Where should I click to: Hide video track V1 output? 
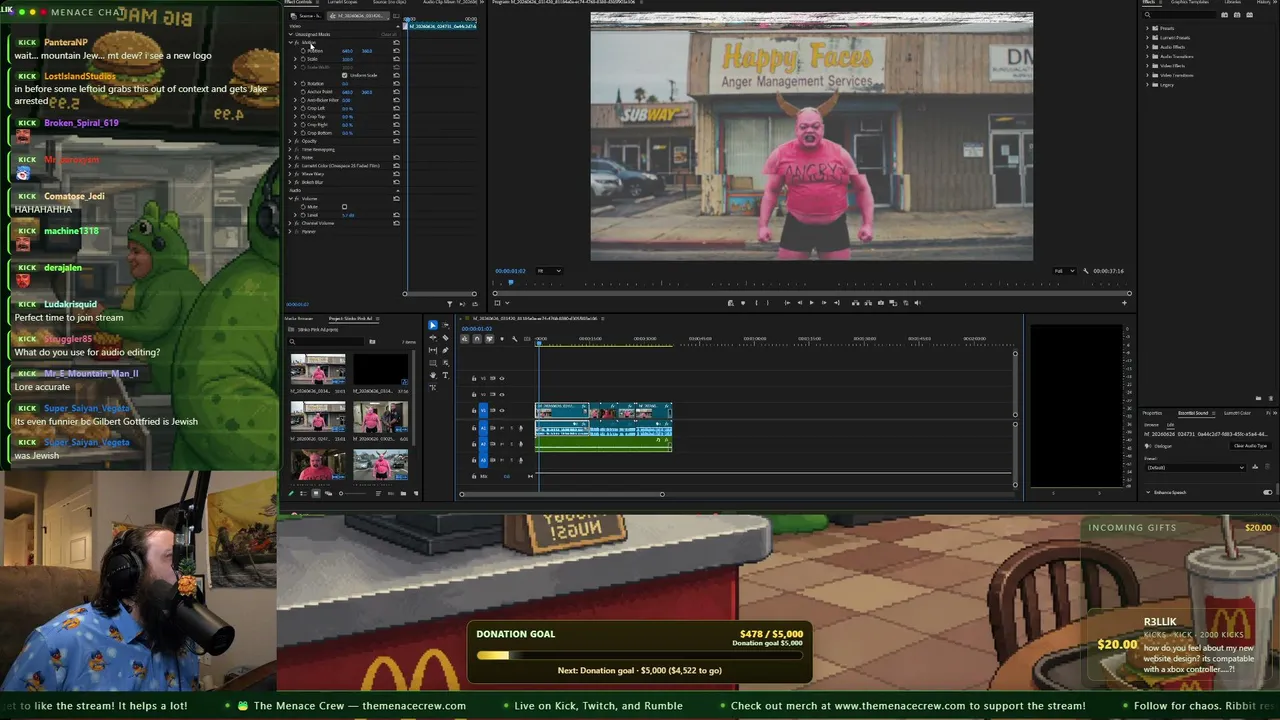click(x=501, y=410)
